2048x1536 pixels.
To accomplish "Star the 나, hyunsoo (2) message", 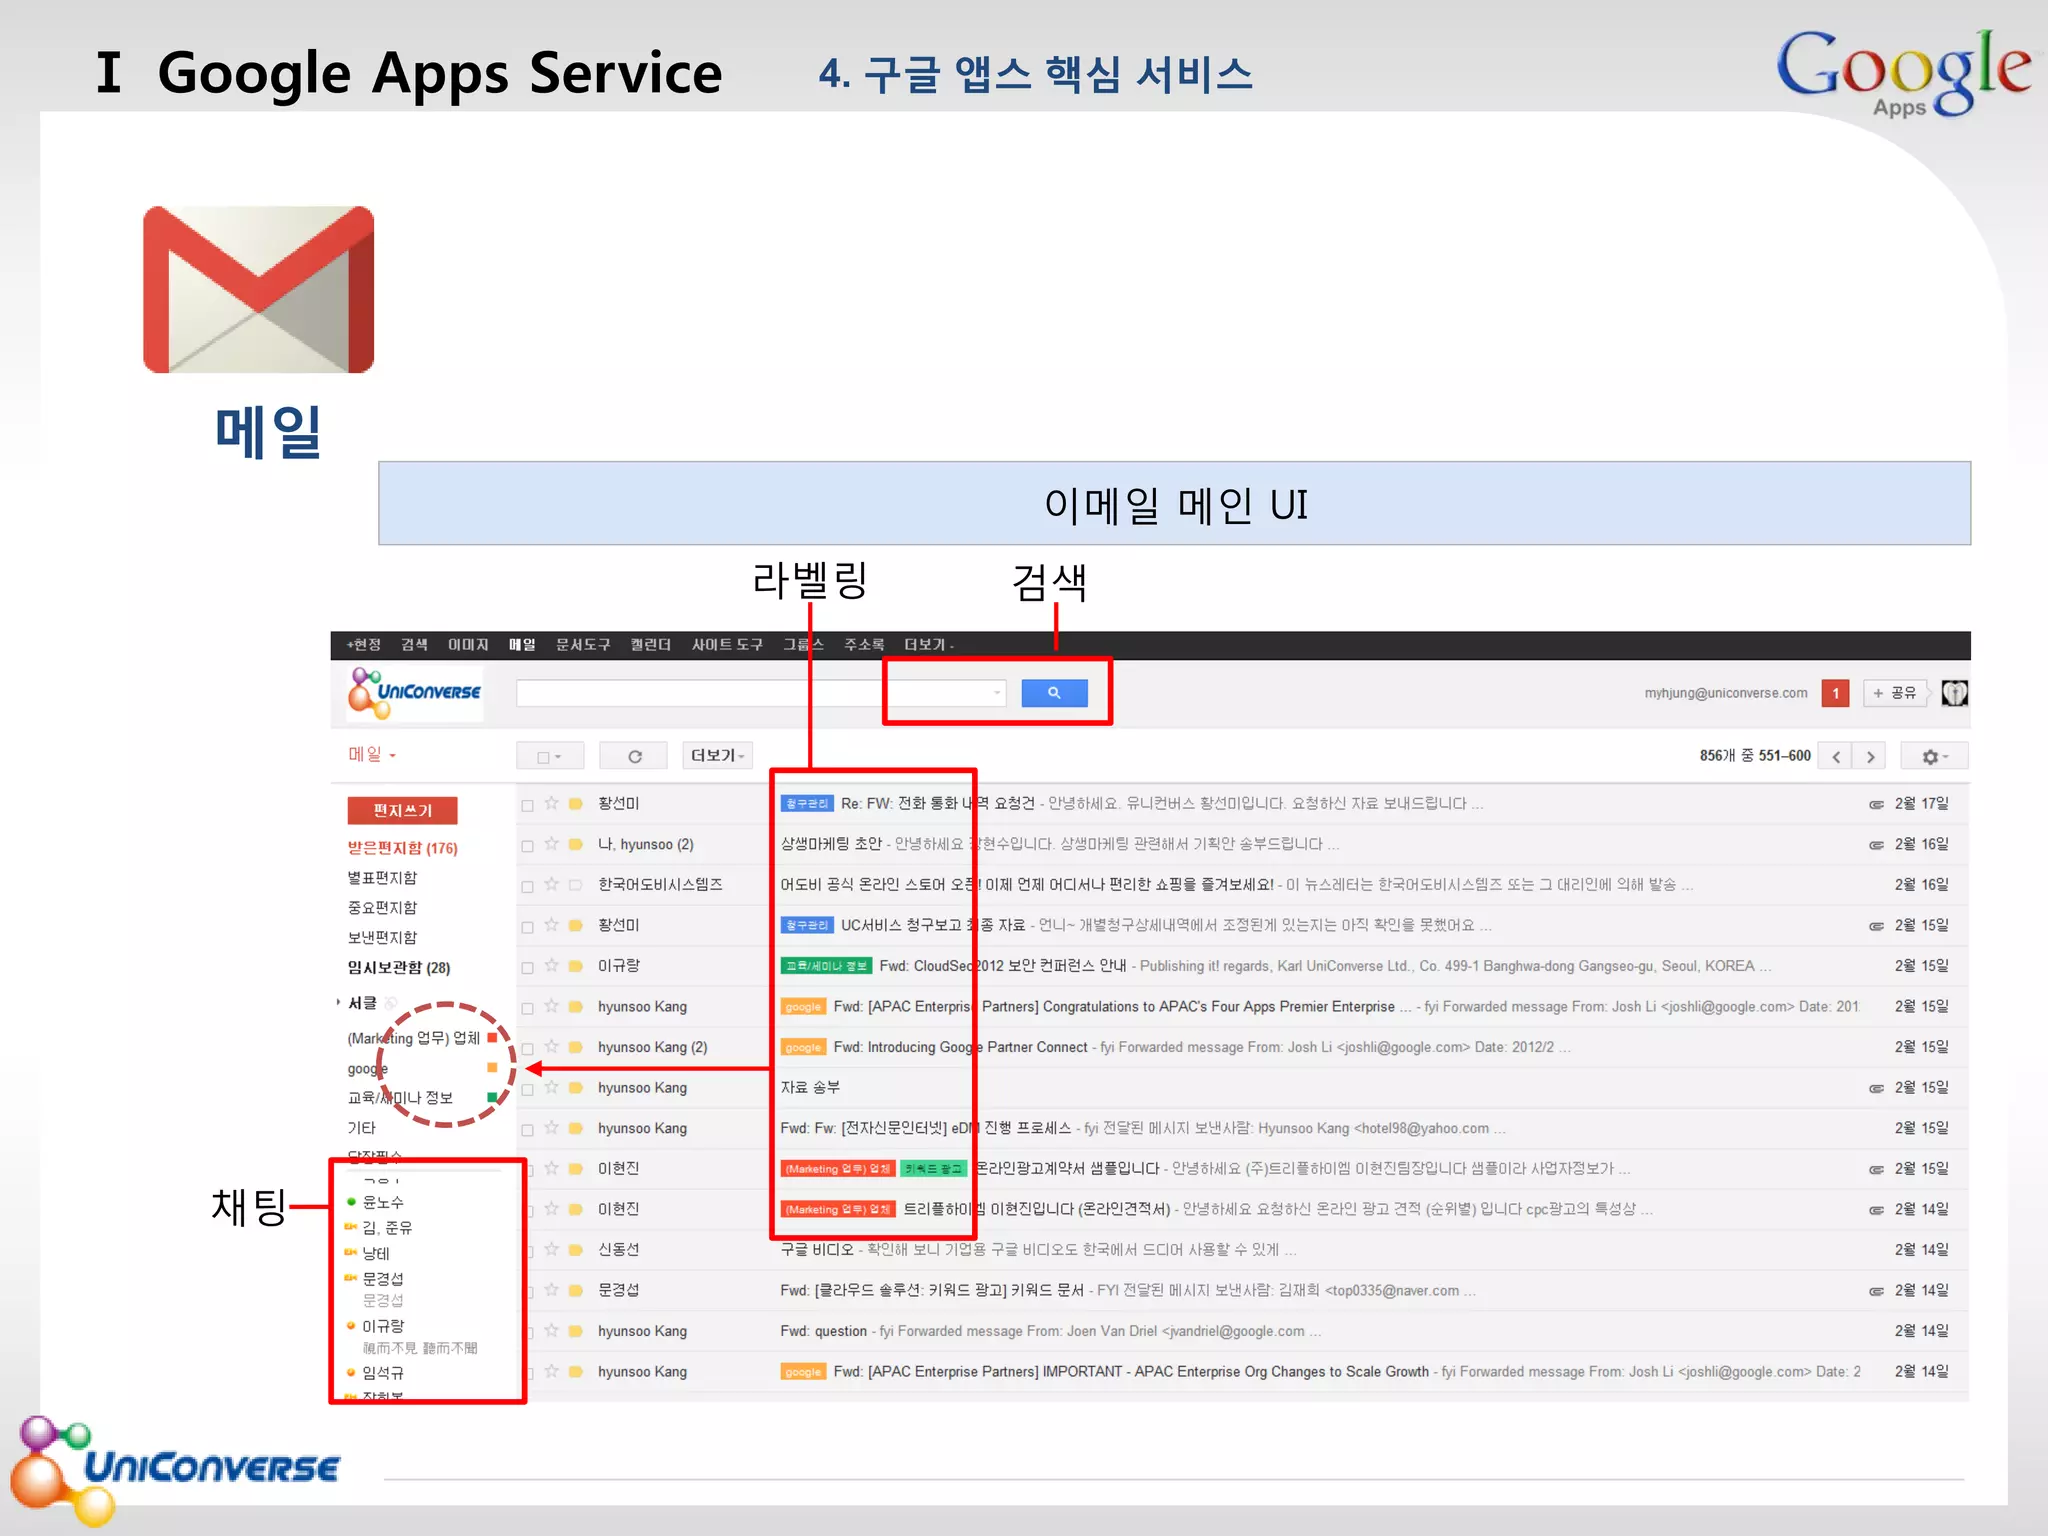I will 551,844.
